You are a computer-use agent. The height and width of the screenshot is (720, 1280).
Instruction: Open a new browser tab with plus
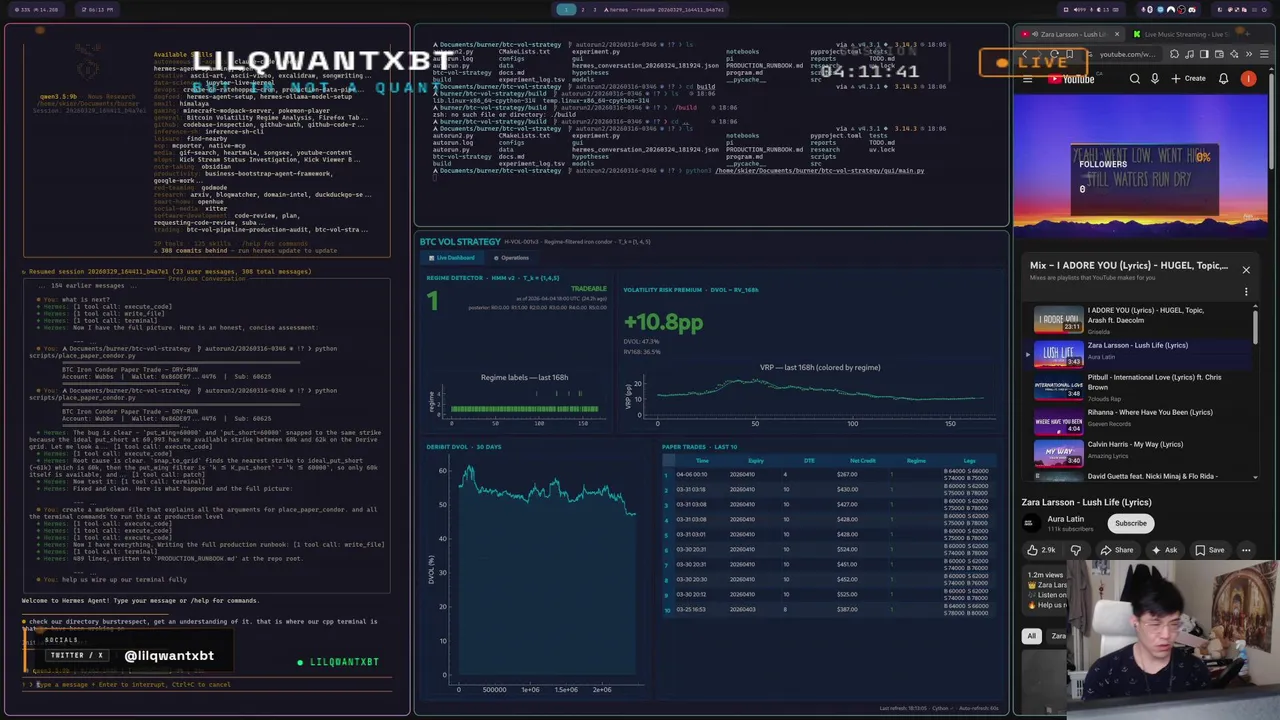click(1247, 34)
